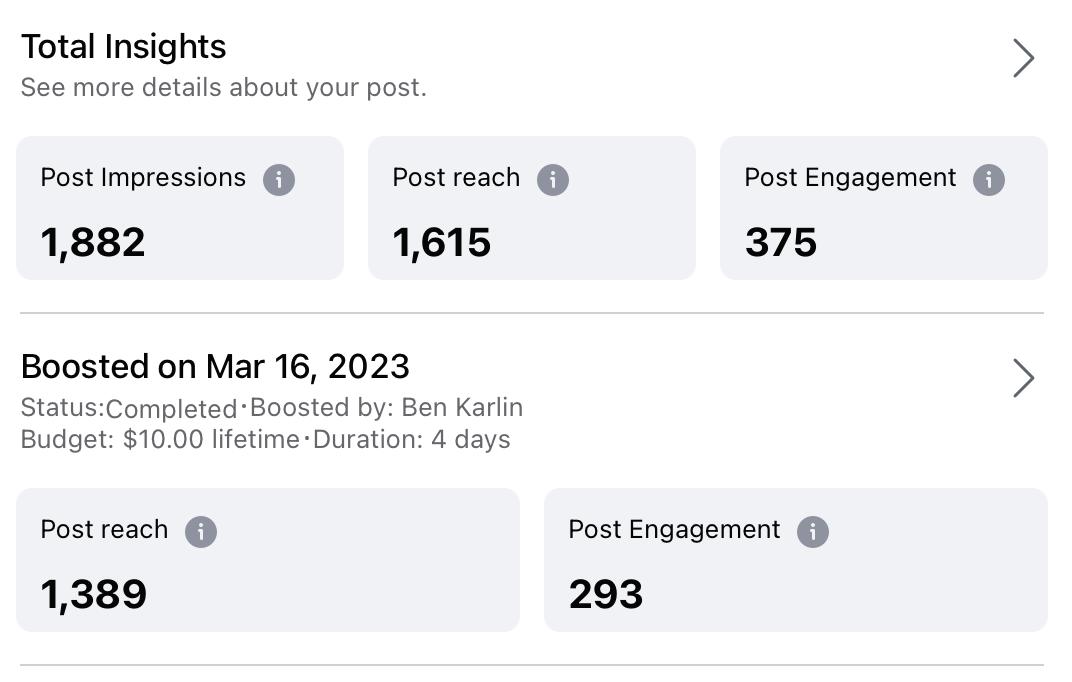The image size is (1072, 682).
Task: Click info icon beside Post Impressions
Action: 279,180
